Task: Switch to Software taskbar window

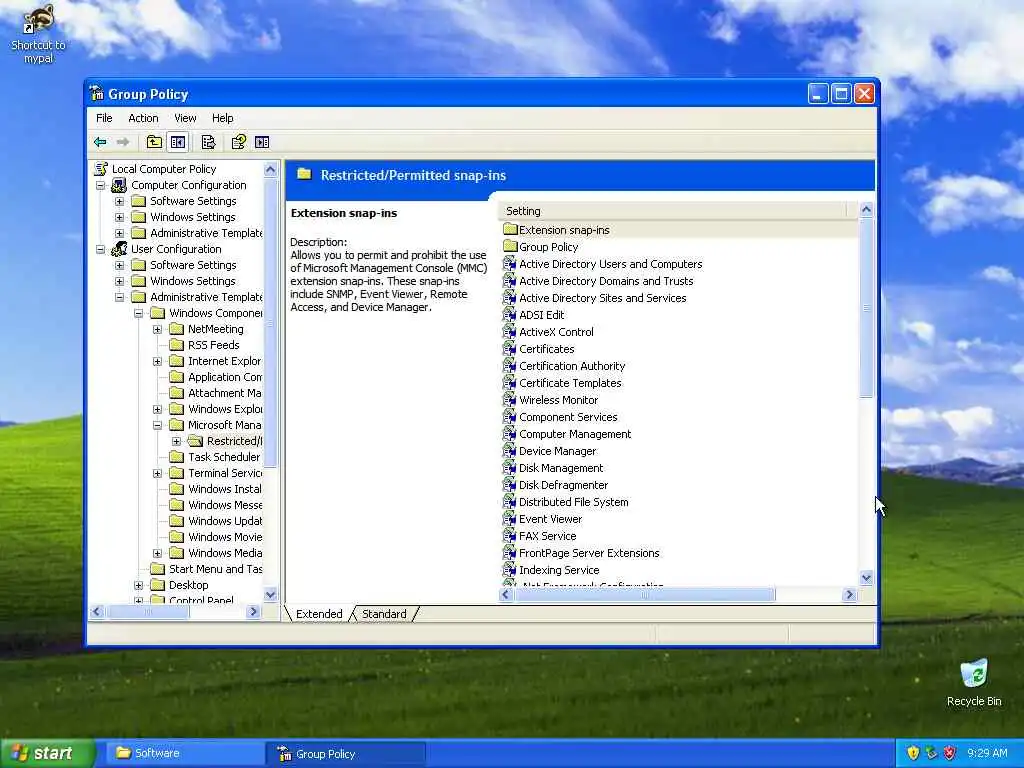Action: pyautogui.click(x=184, y=754)
